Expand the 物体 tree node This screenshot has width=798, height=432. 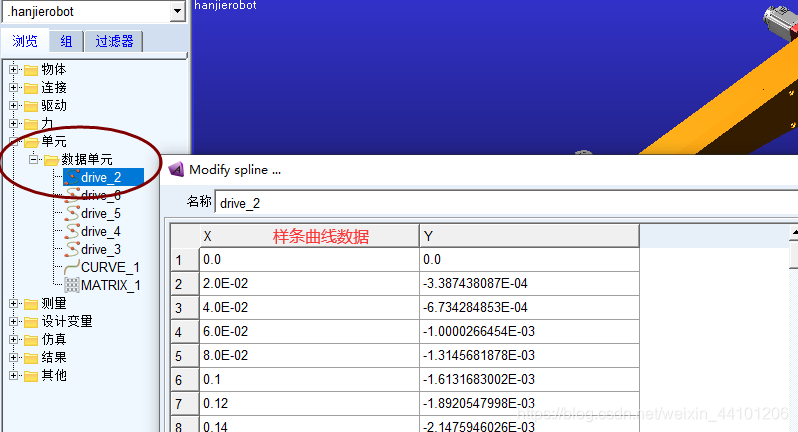(x=14, y=69)
